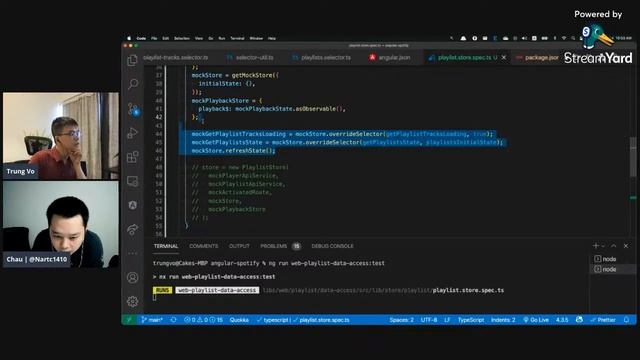Screen dimensions: 640x360
Task: Click the TypeScript version 4.3.5 in status bar
Action: pyautogui.click(x=562, y=320)
